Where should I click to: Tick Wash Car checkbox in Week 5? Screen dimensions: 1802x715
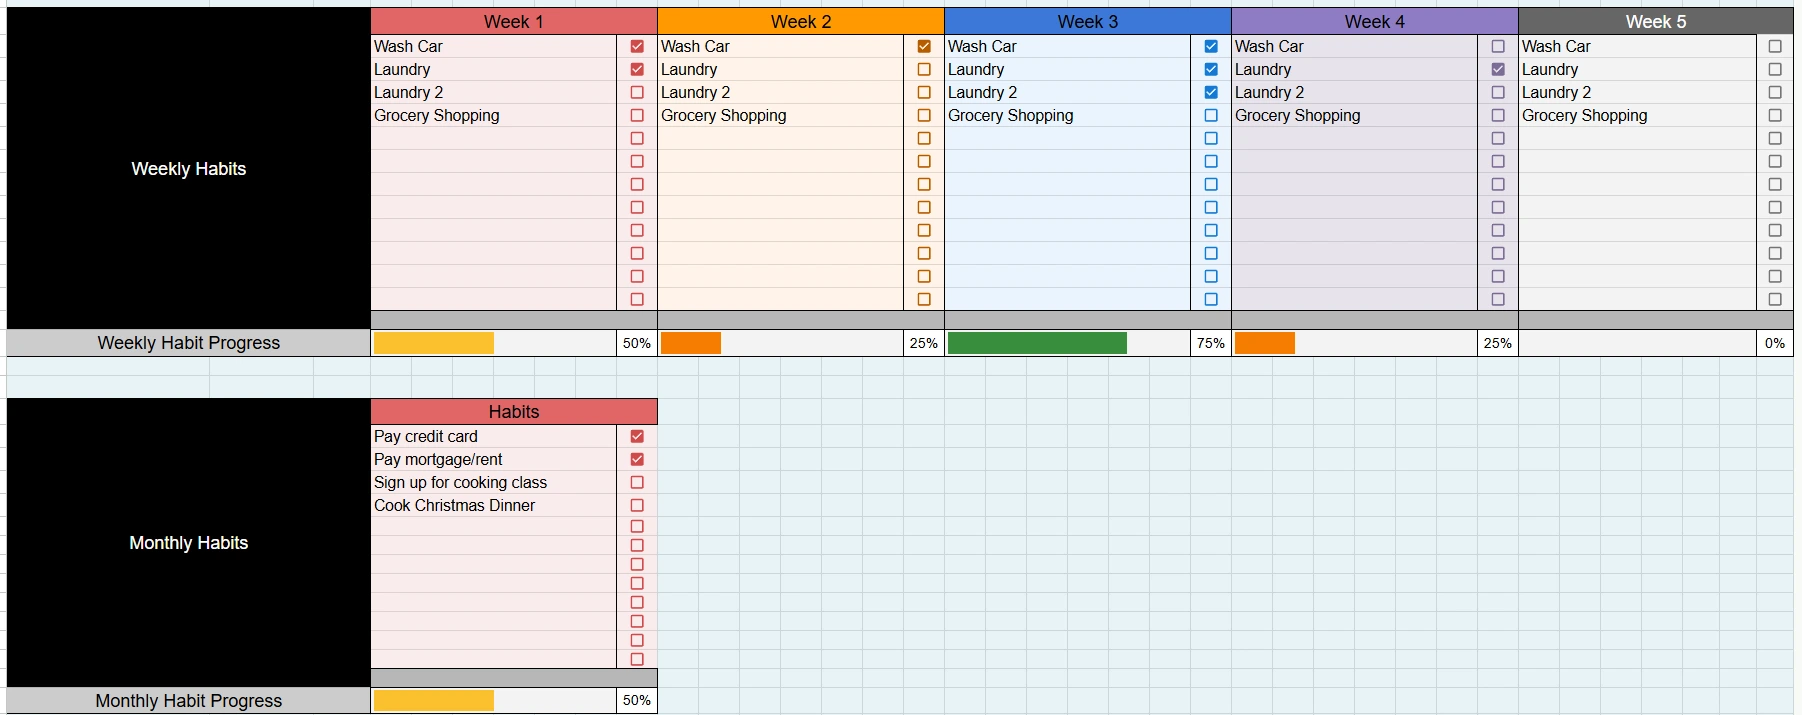tap(1775, 46)
